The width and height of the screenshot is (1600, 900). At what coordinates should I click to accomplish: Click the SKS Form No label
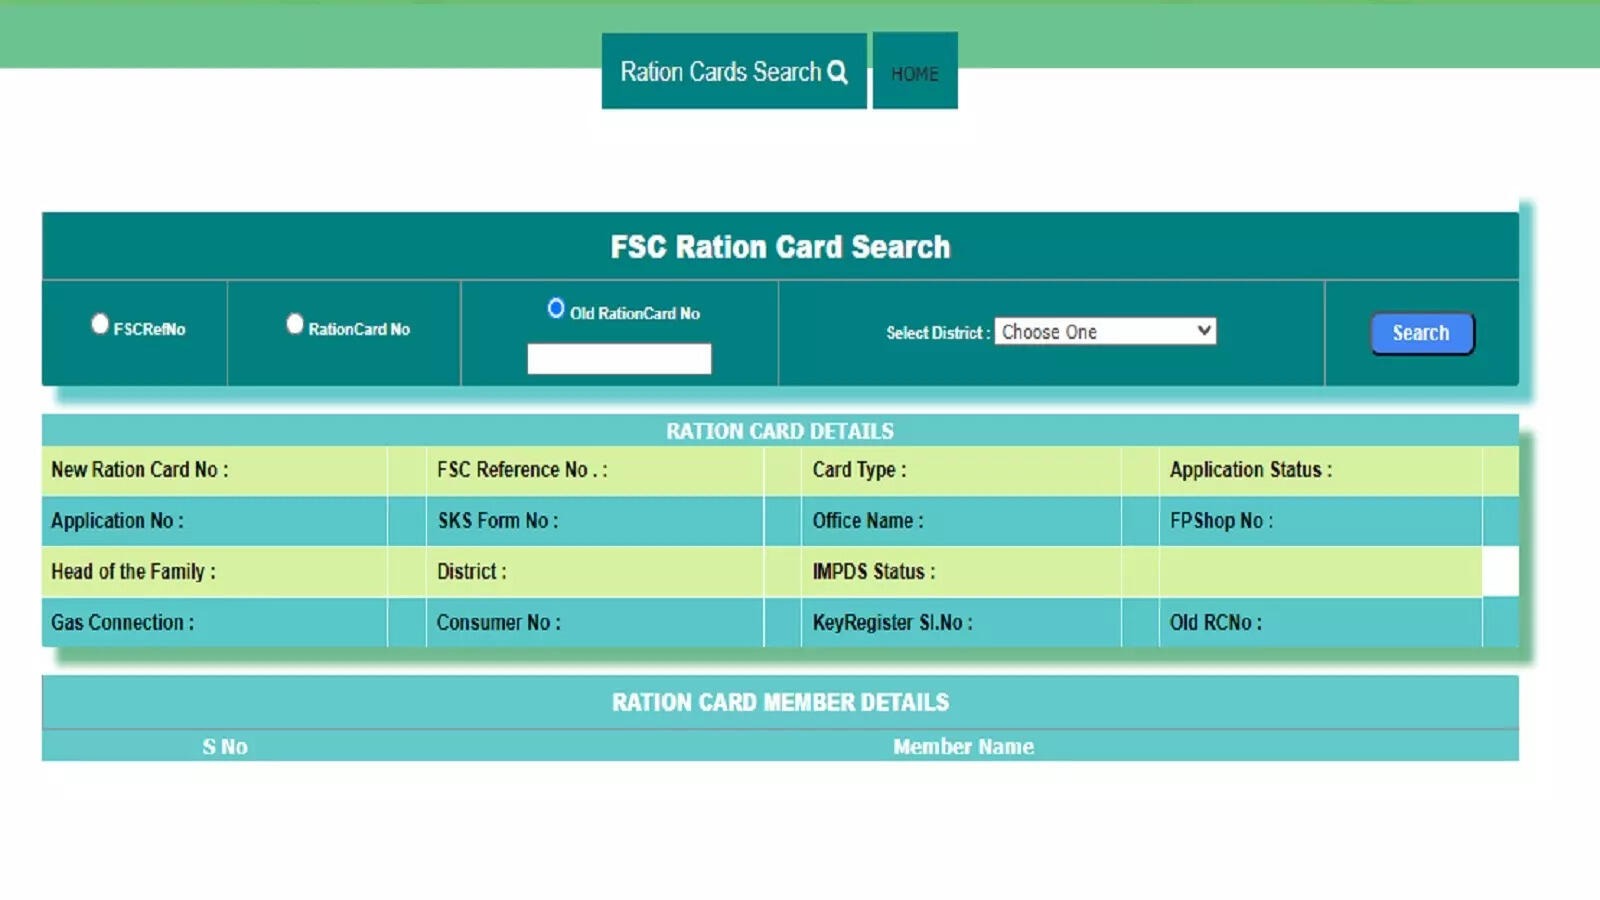click(498, 521)
